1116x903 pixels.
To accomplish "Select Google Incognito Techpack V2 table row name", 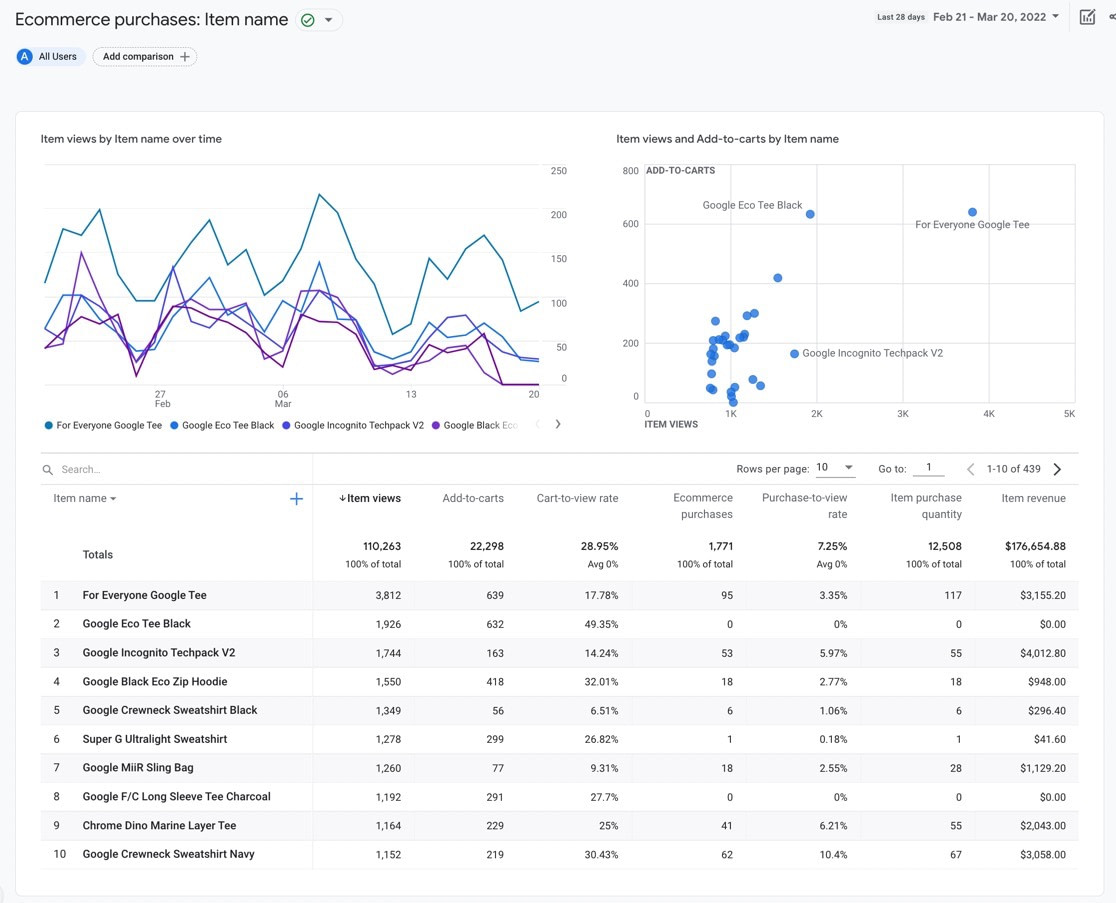I will [x=159, y=653].
